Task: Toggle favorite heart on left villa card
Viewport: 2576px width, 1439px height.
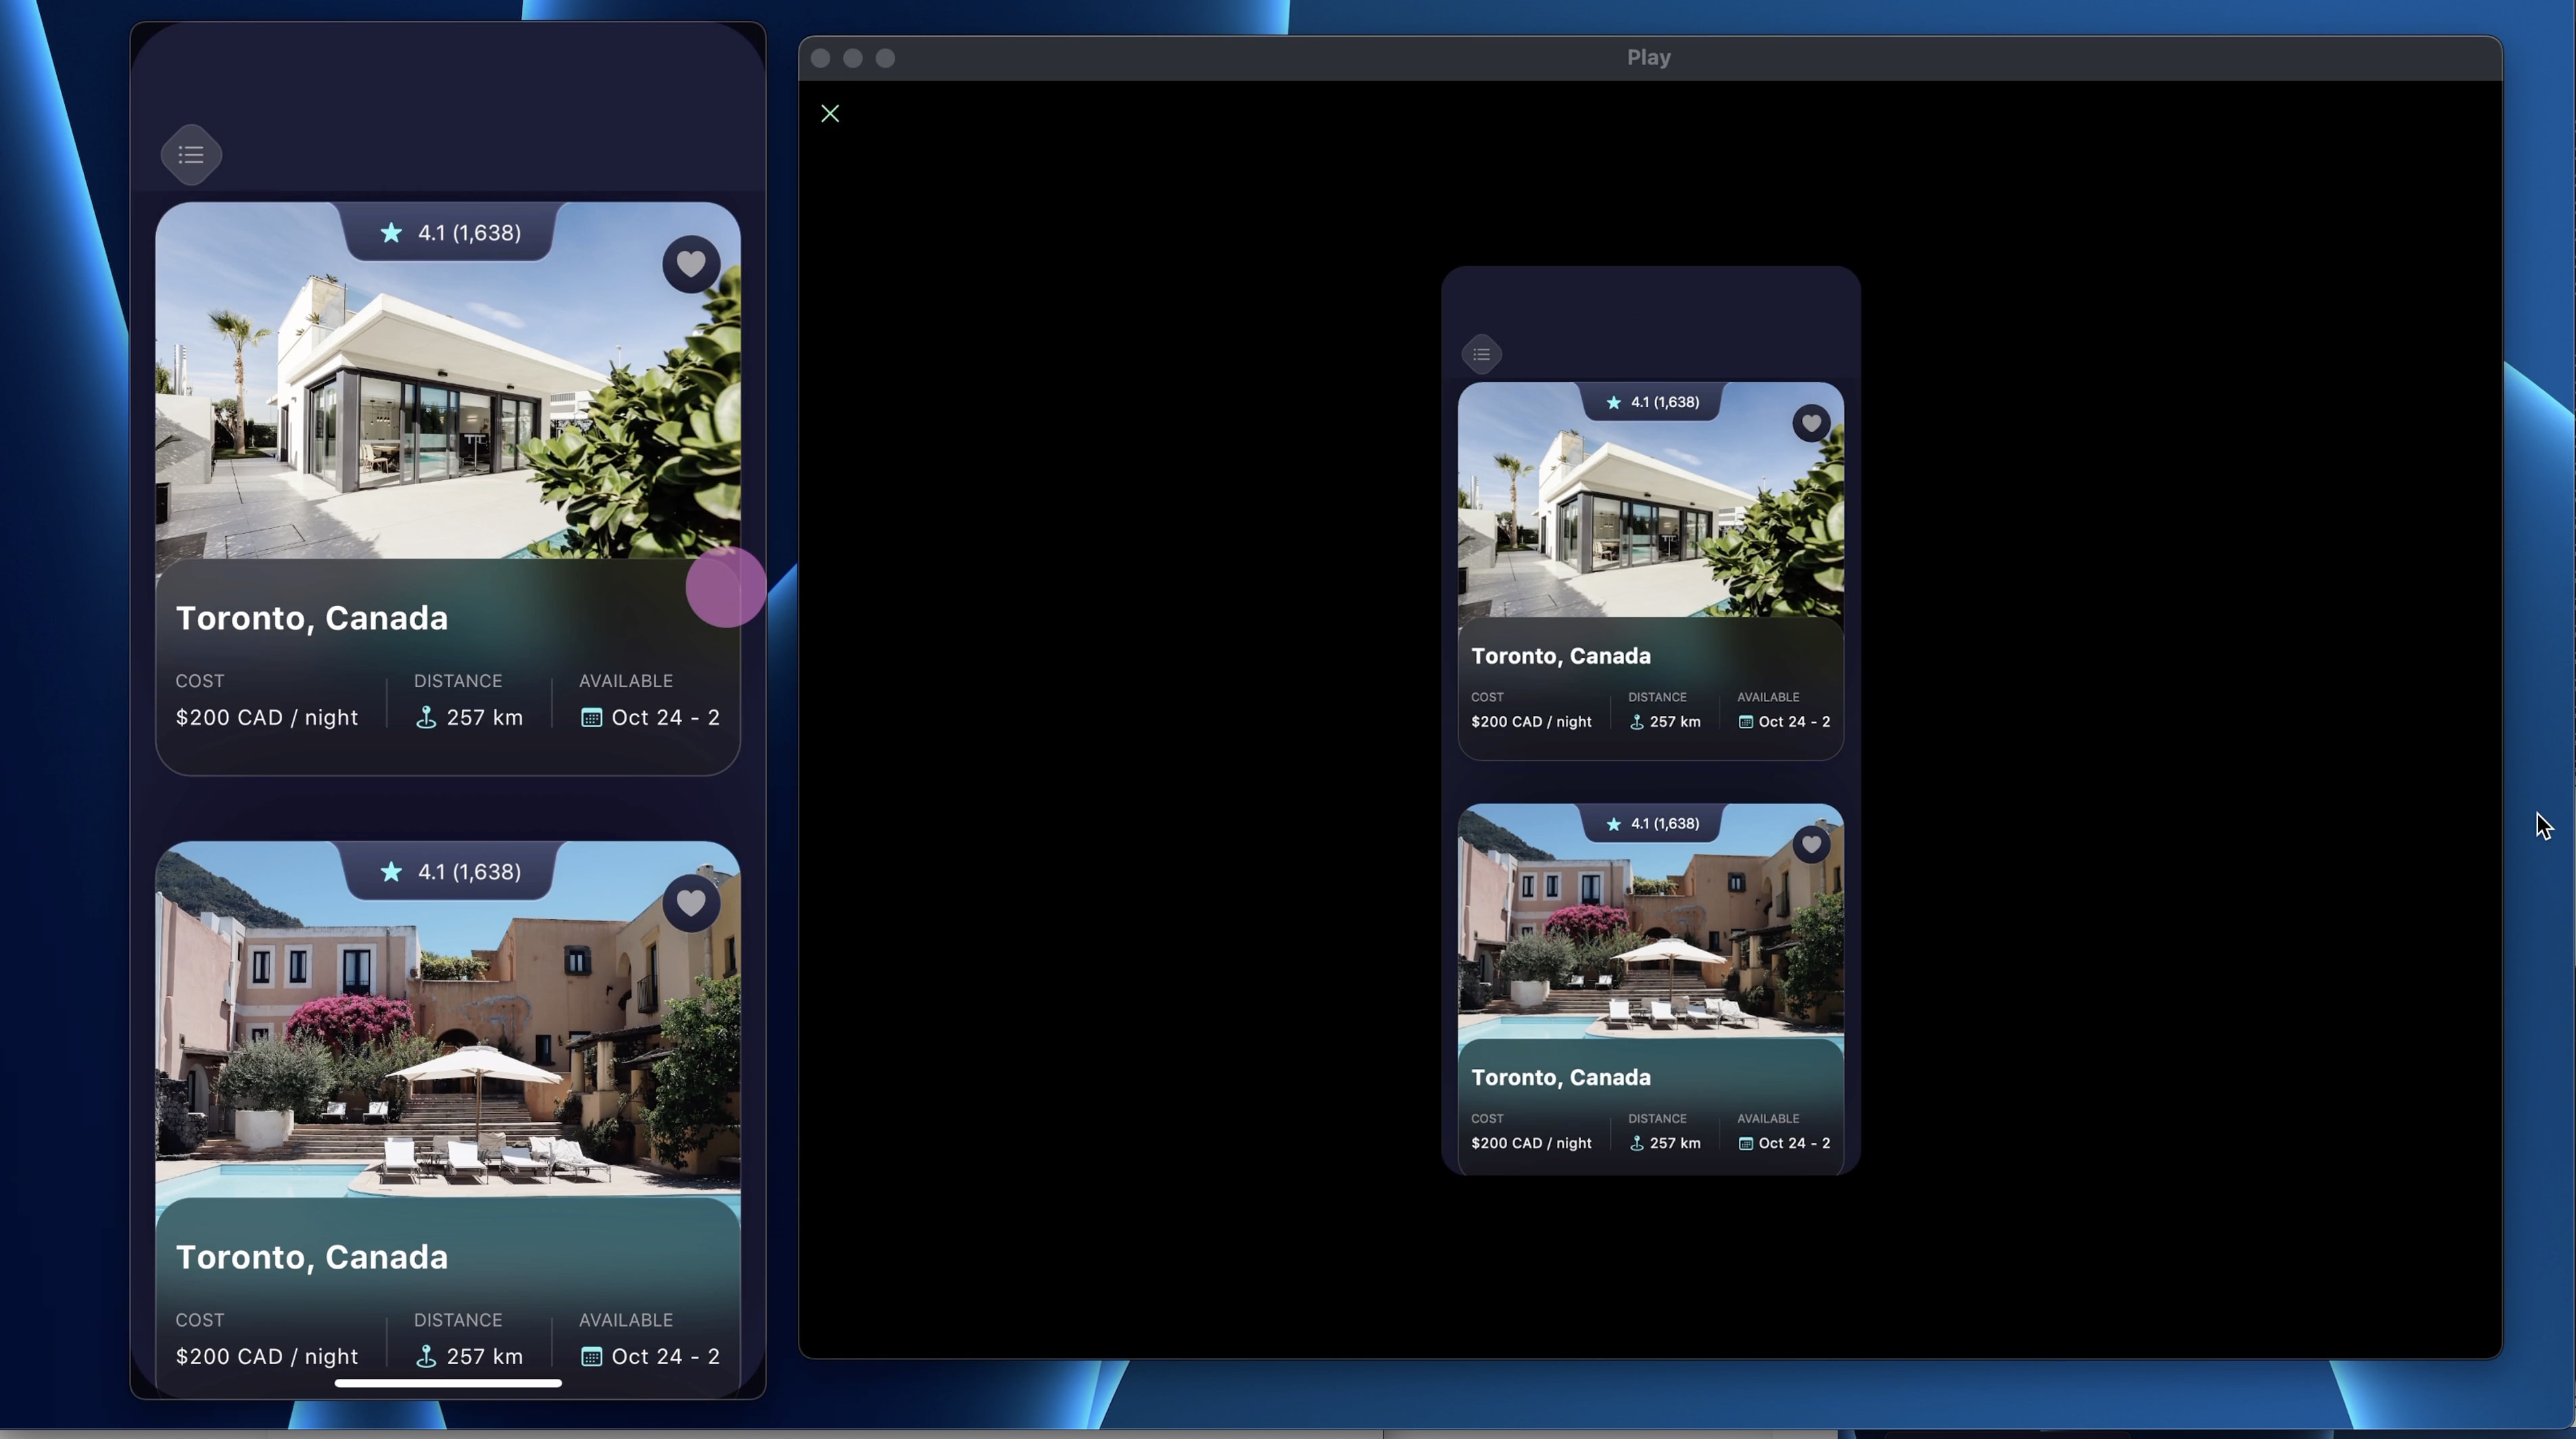Action: click(x=691, y=264)
